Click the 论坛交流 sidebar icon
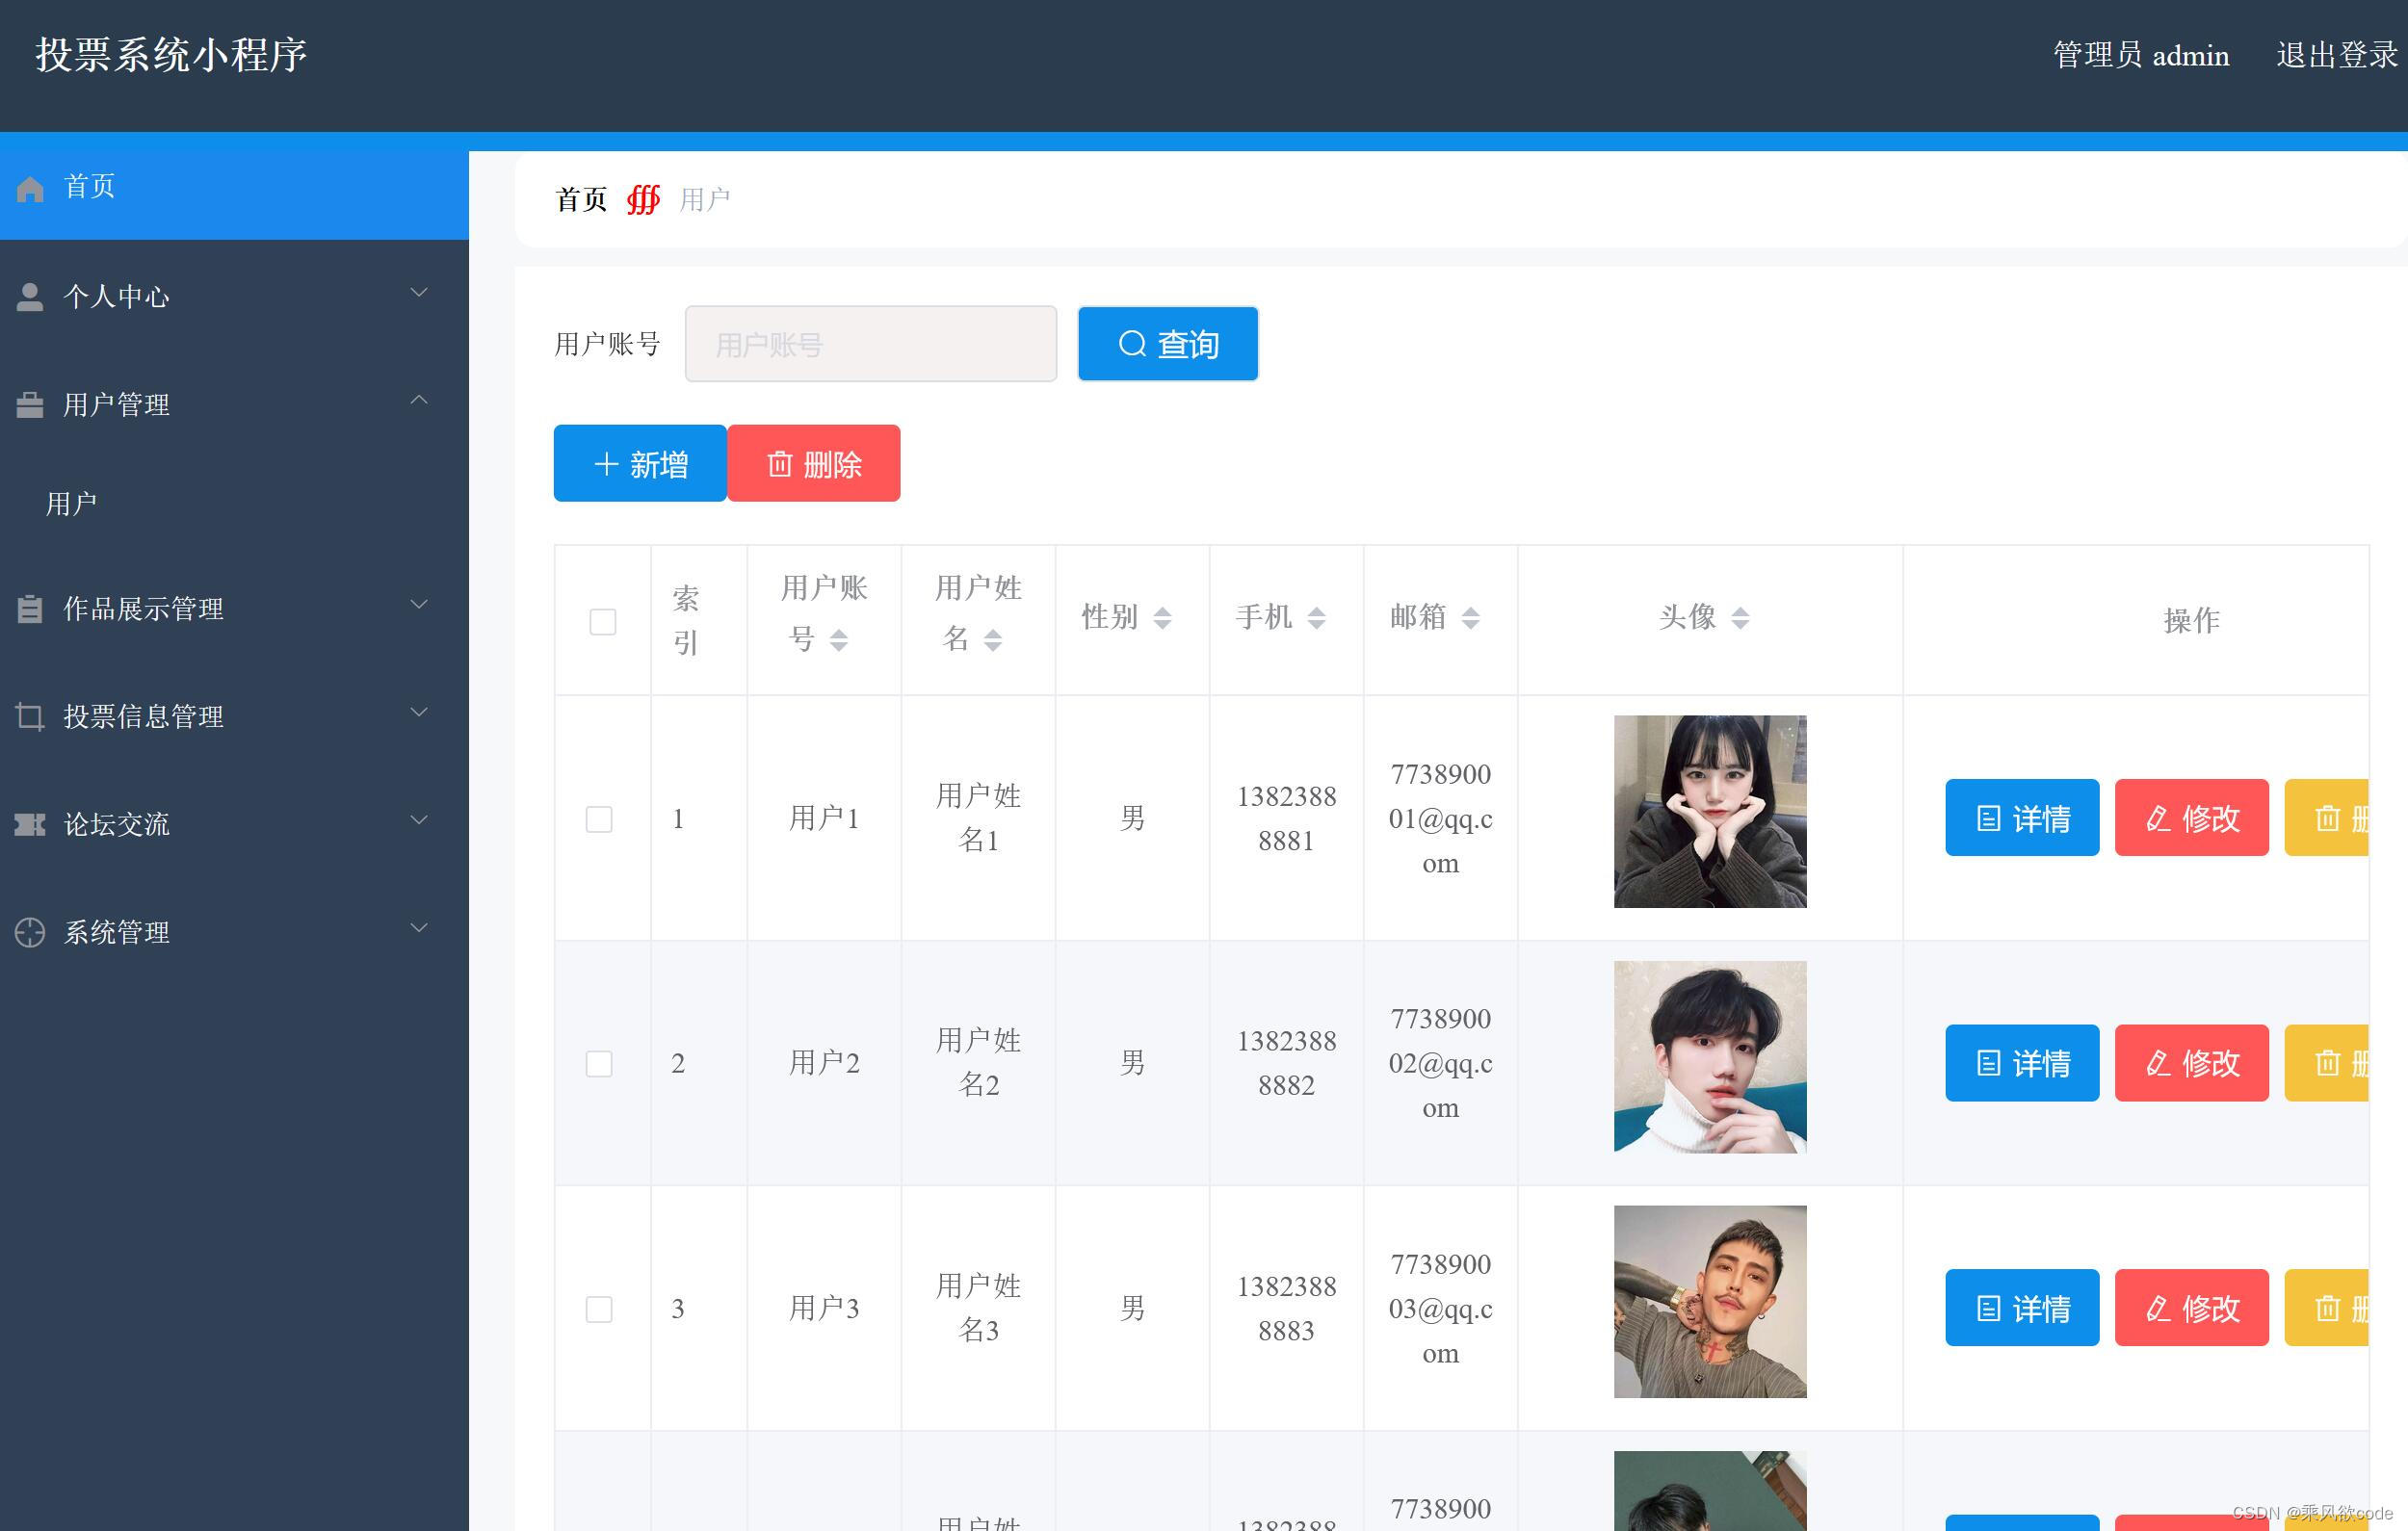The width and height of the screenshot is (2408, 1531). (x=29, y=824)
